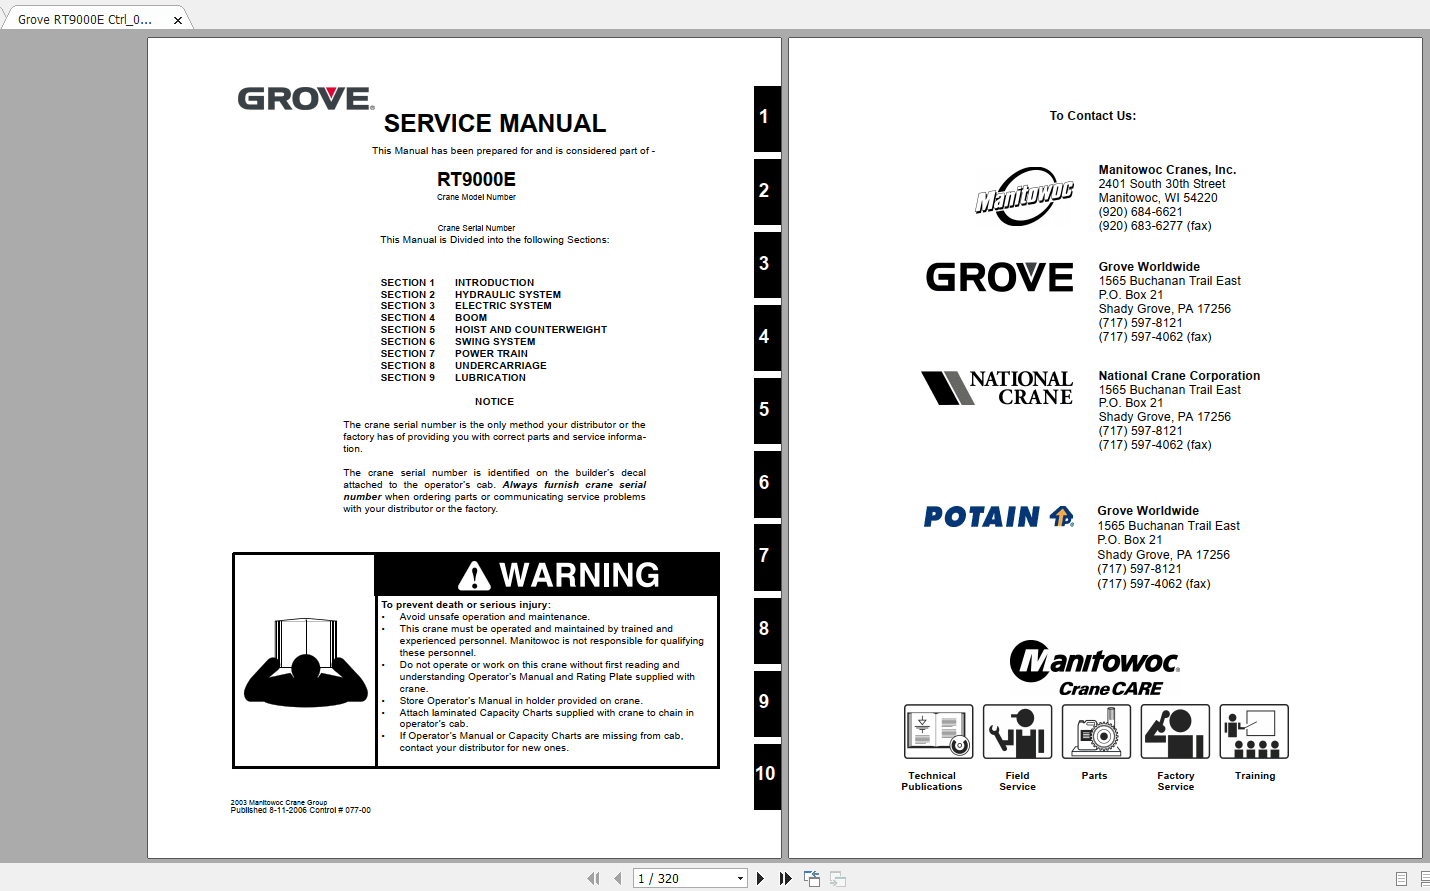Click the GROVE logo on the cover page

point(303,98)
